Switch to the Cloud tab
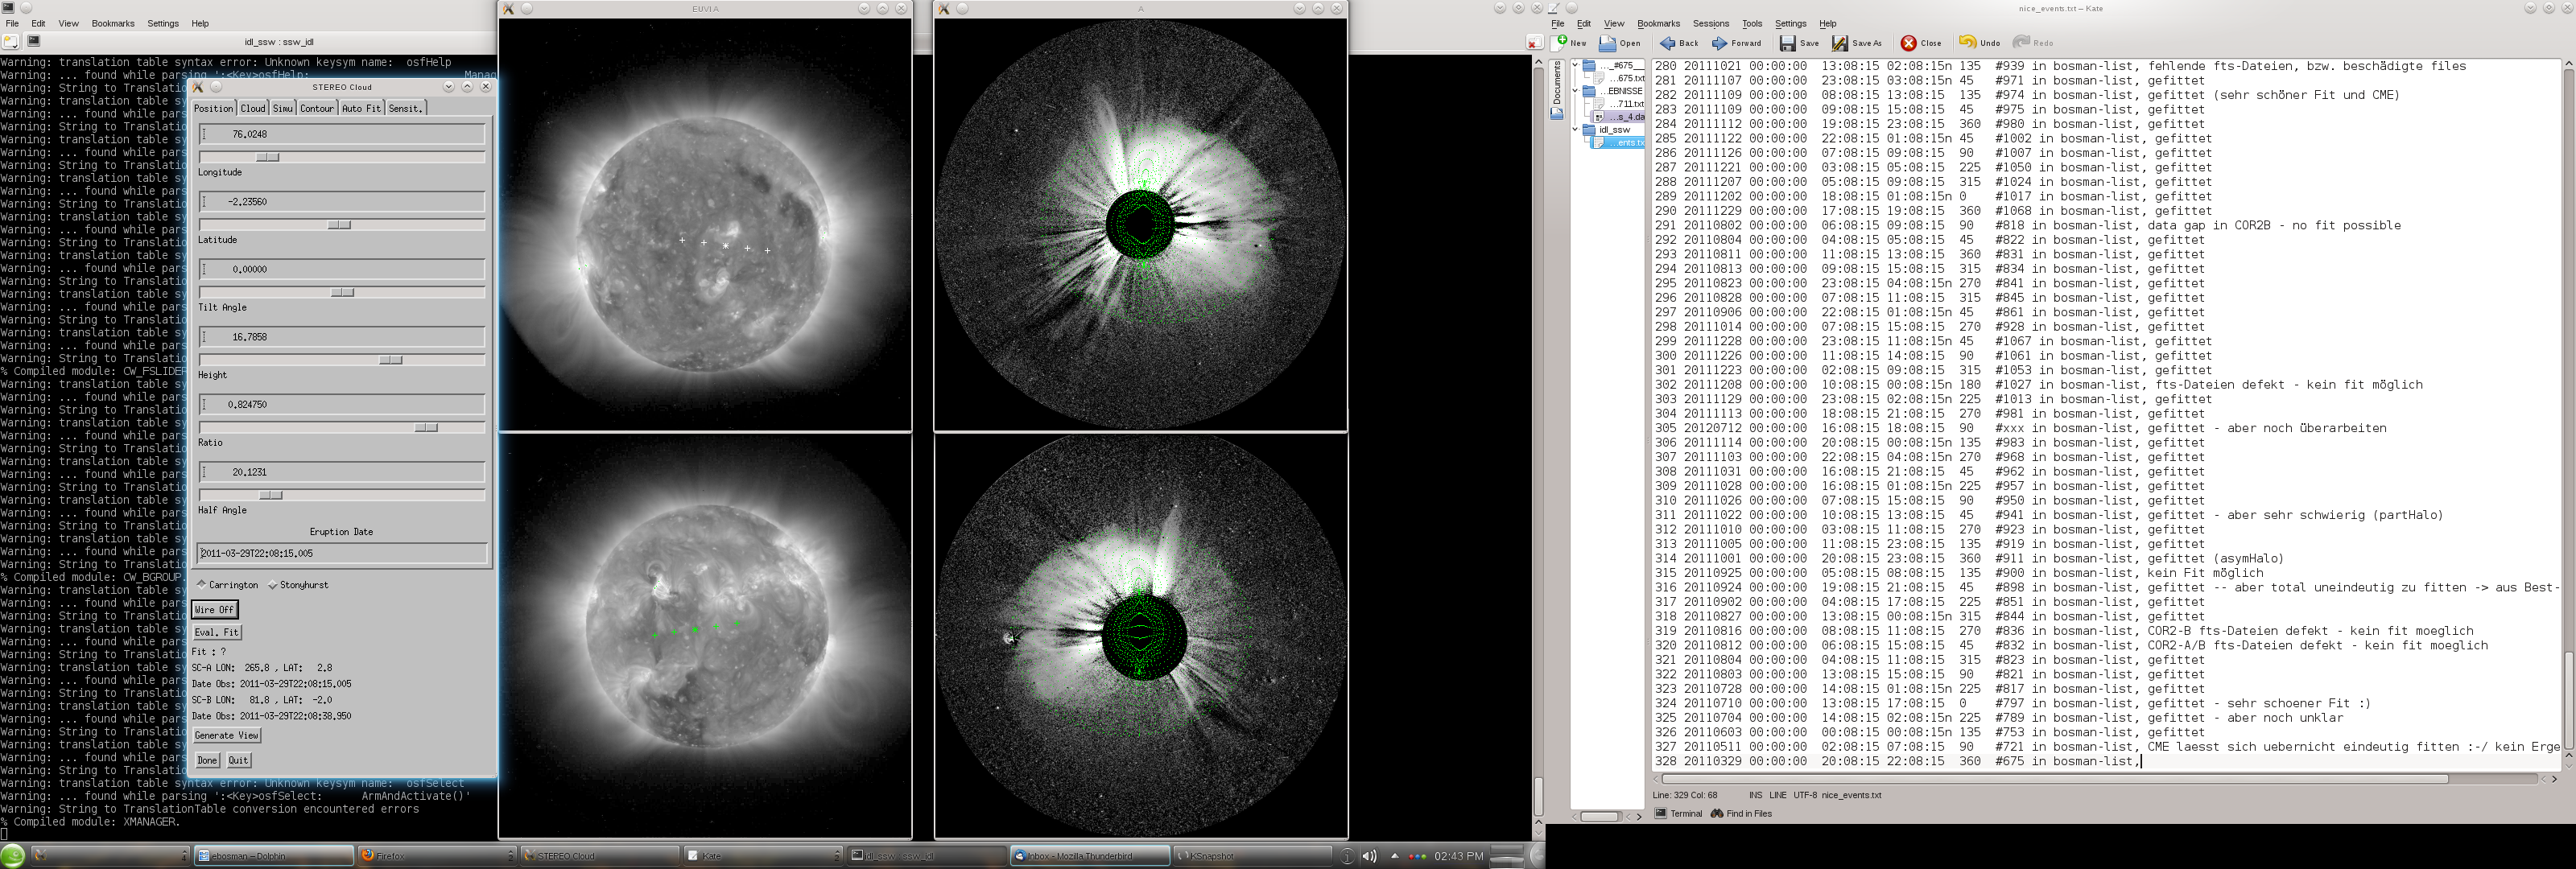 pos(253,108)
